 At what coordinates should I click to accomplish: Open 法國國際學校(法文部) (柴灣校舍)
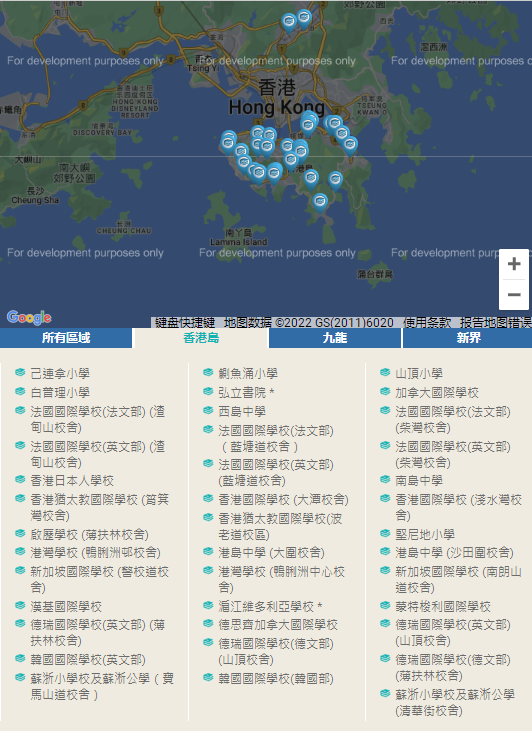453,420
